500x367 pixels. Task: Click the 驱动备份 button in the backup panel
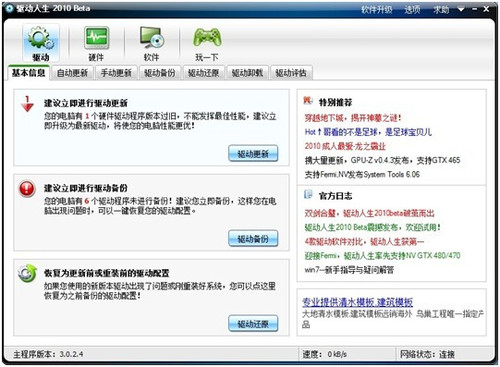(x=253, y=238)
